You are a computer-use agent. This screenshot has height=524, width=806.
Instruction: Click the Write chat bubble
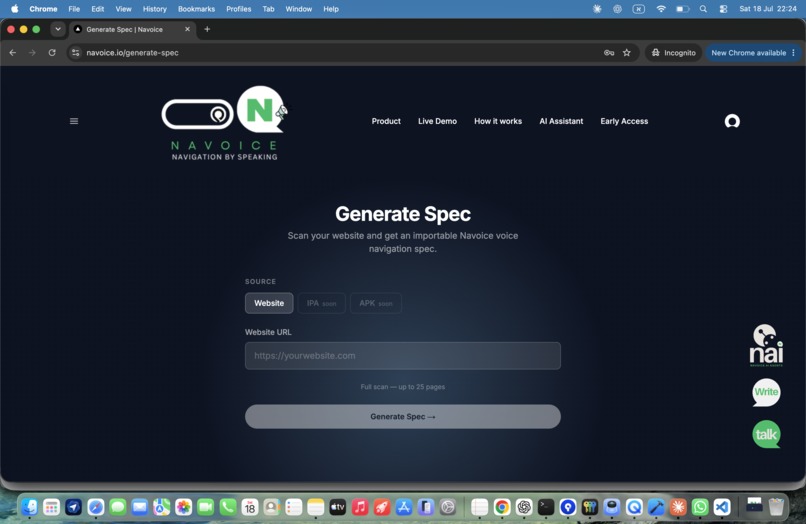pos(766,392)
